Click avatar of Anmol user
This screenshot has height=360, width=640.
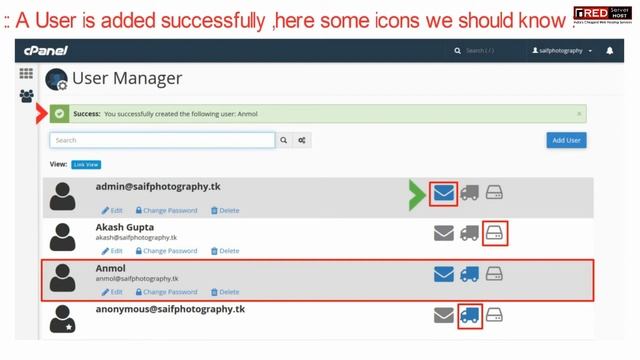point(62,278)
